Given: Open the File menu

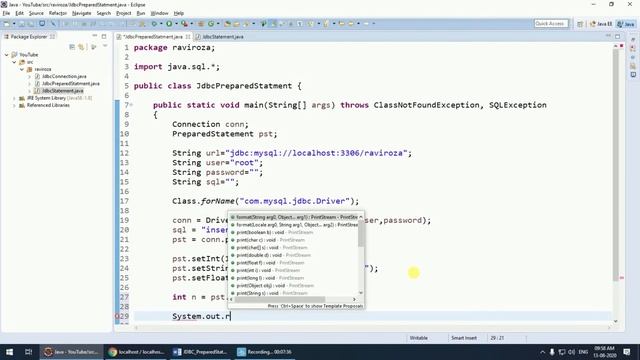Looking at the screenshot, I should [7, 13].
